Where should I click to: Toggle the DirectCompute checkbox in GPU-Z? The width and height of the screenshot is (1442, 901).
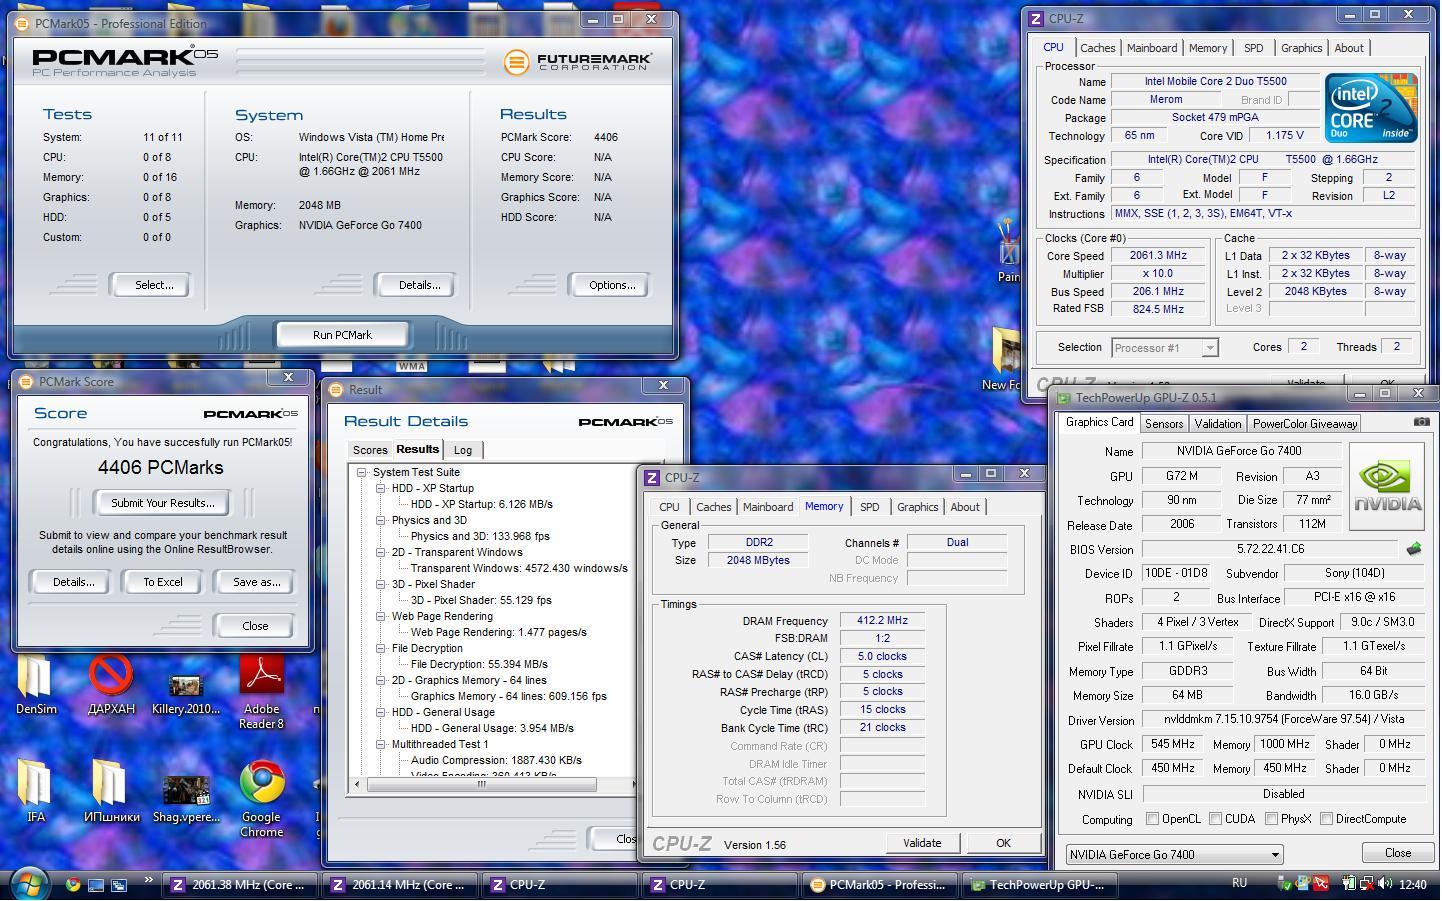[x=1326, y=819]
